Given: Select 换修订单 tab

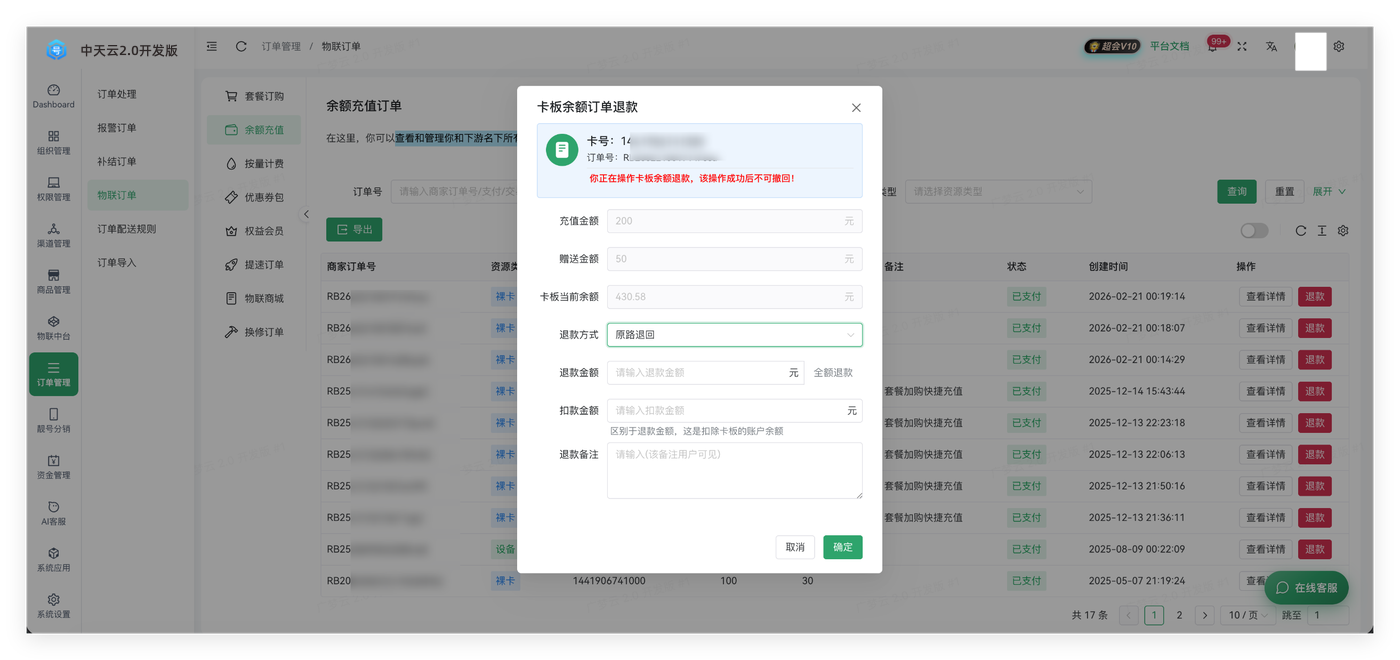Looking at the screenshot, I should pos(254,332).
